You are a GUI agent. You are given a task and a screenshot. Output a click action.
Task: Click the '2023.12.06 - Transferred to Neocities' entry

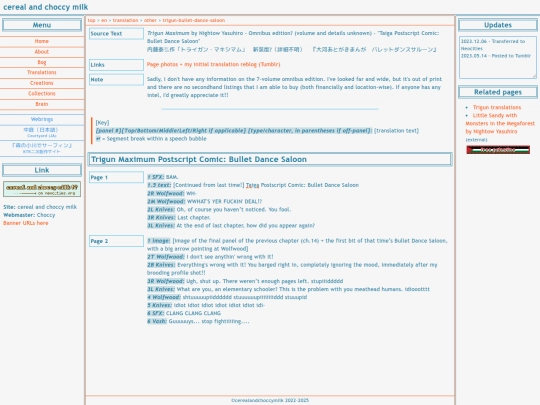click(x=493, y=45)
